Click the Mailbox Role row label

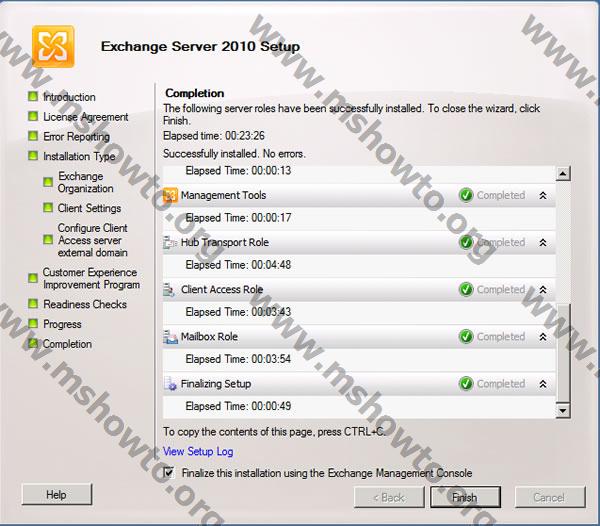coord(209,337)
